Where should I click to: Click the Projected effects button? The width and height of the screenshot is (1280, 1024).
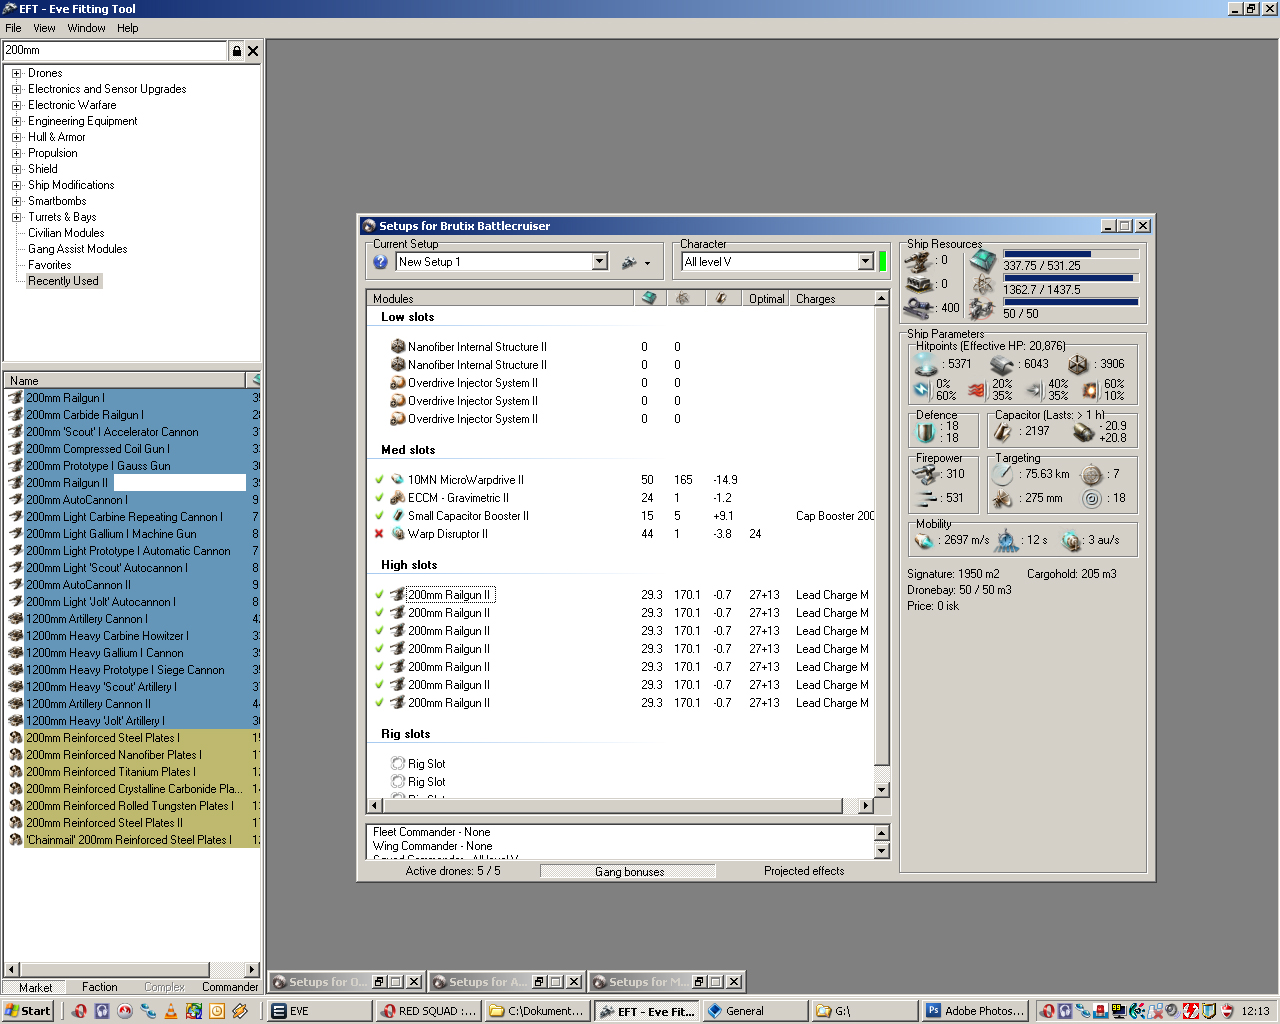[804, 871]
